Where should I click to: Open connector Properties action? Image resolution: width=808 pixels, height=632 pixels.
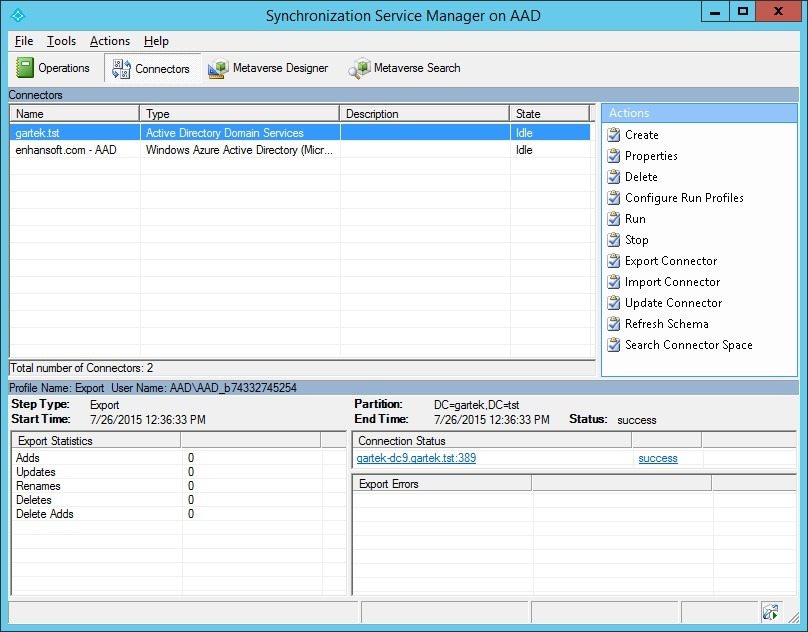[x=651, y=156]
